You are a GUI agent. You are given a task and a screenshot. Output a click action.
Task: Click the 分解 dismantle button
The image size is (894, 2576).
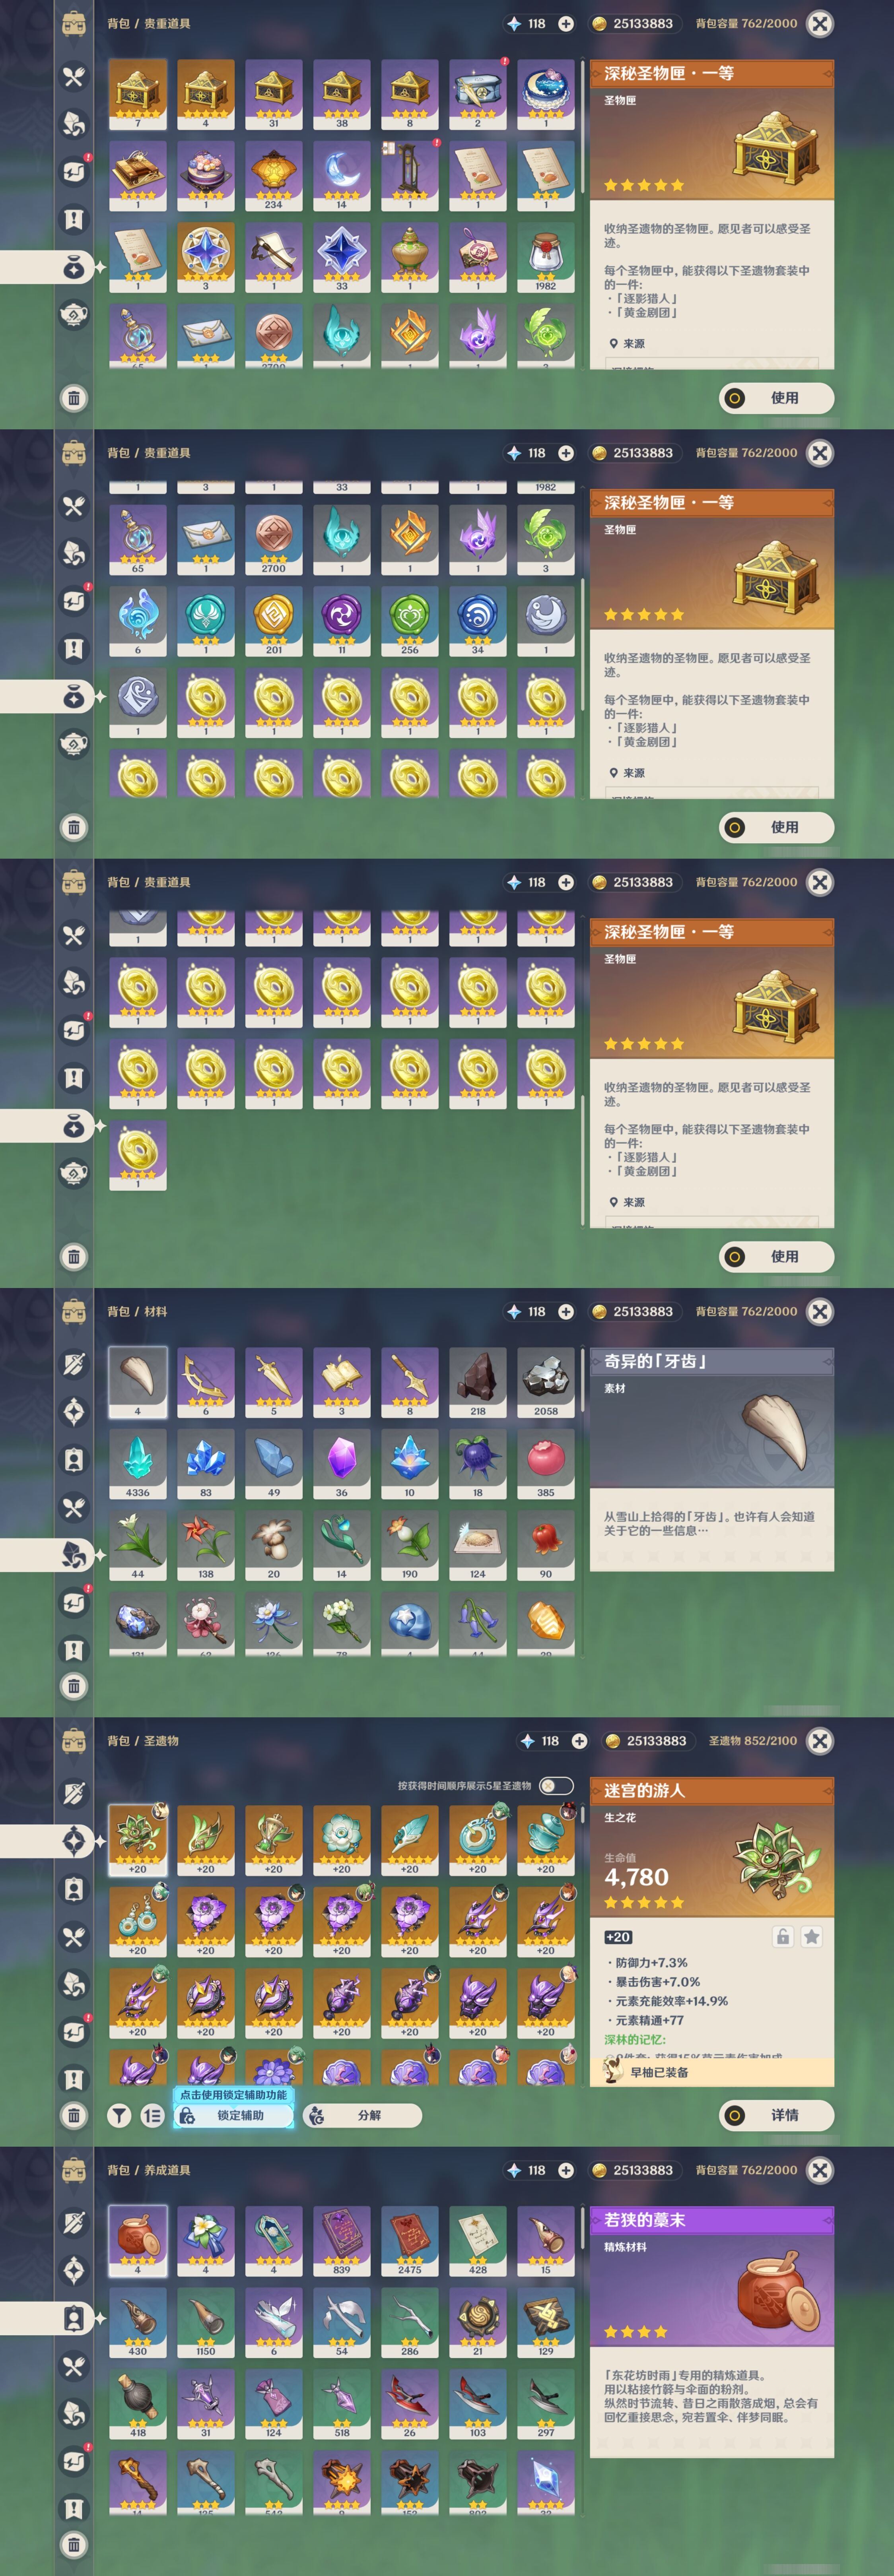click(x=362, y=2115)
